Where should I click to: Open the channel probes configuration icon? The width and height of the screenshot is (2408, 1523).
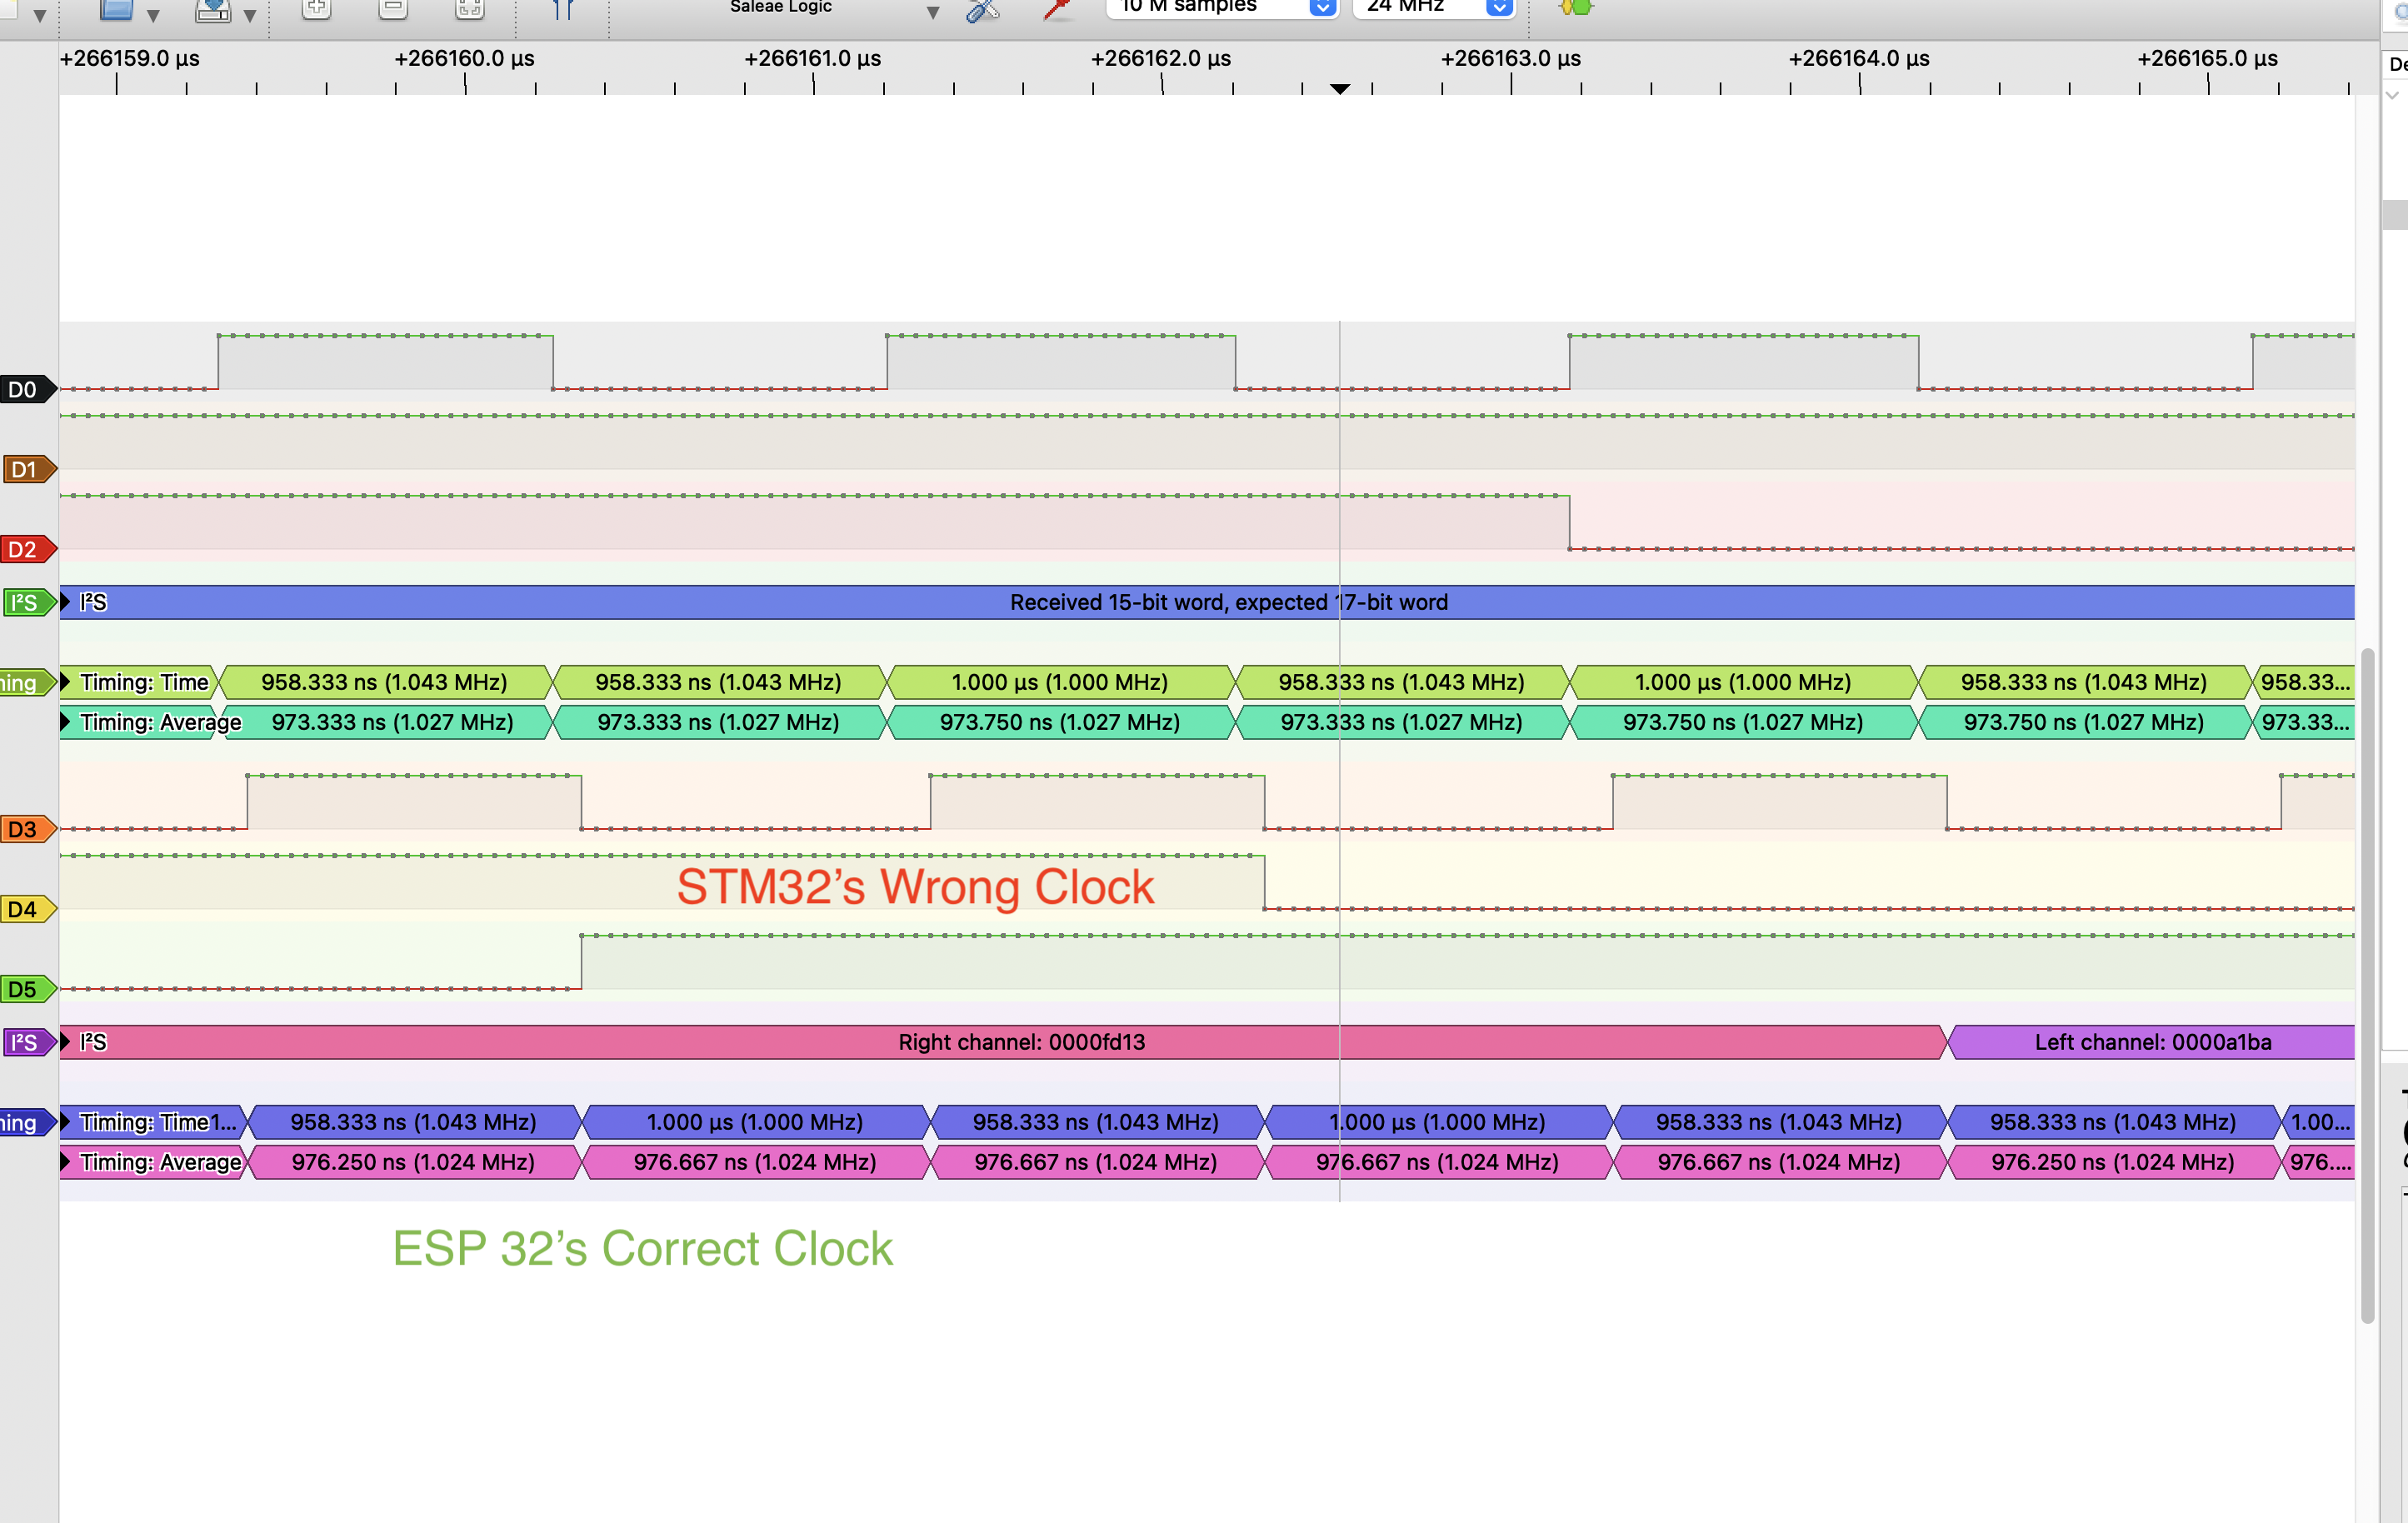click(1056, 10)
